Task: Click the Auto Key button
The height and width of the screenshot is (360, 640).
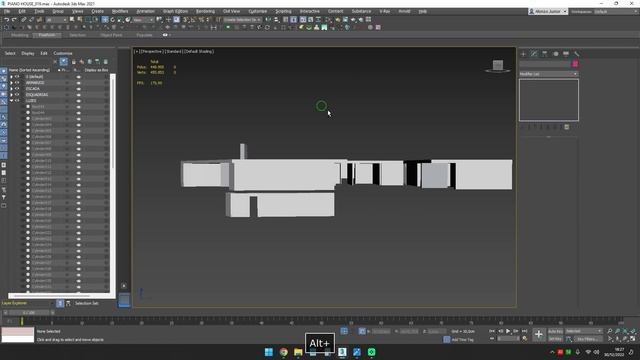Action: (x=556, y=331)
